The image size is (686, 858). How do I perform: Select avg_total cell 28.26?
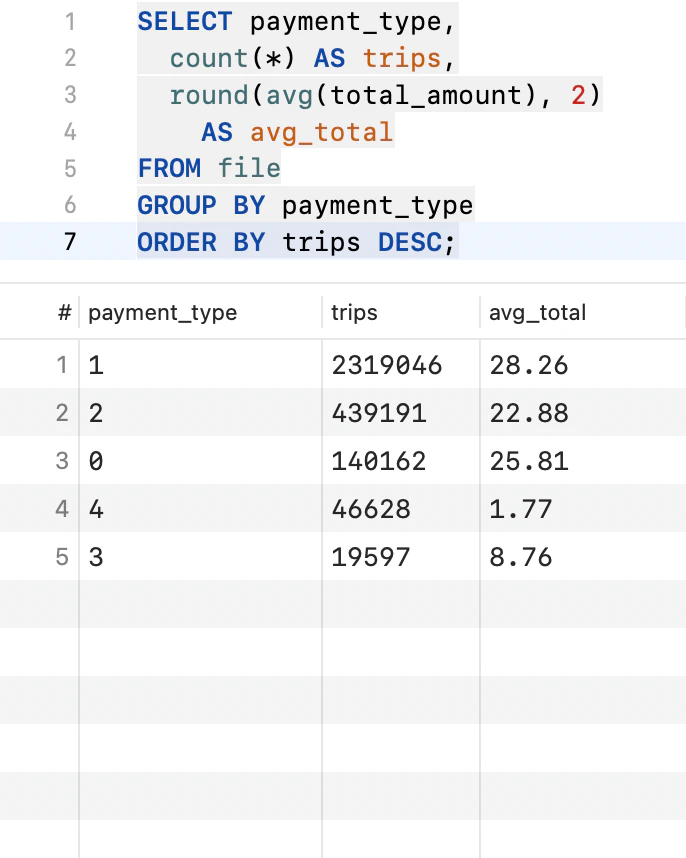coord(583,365)
